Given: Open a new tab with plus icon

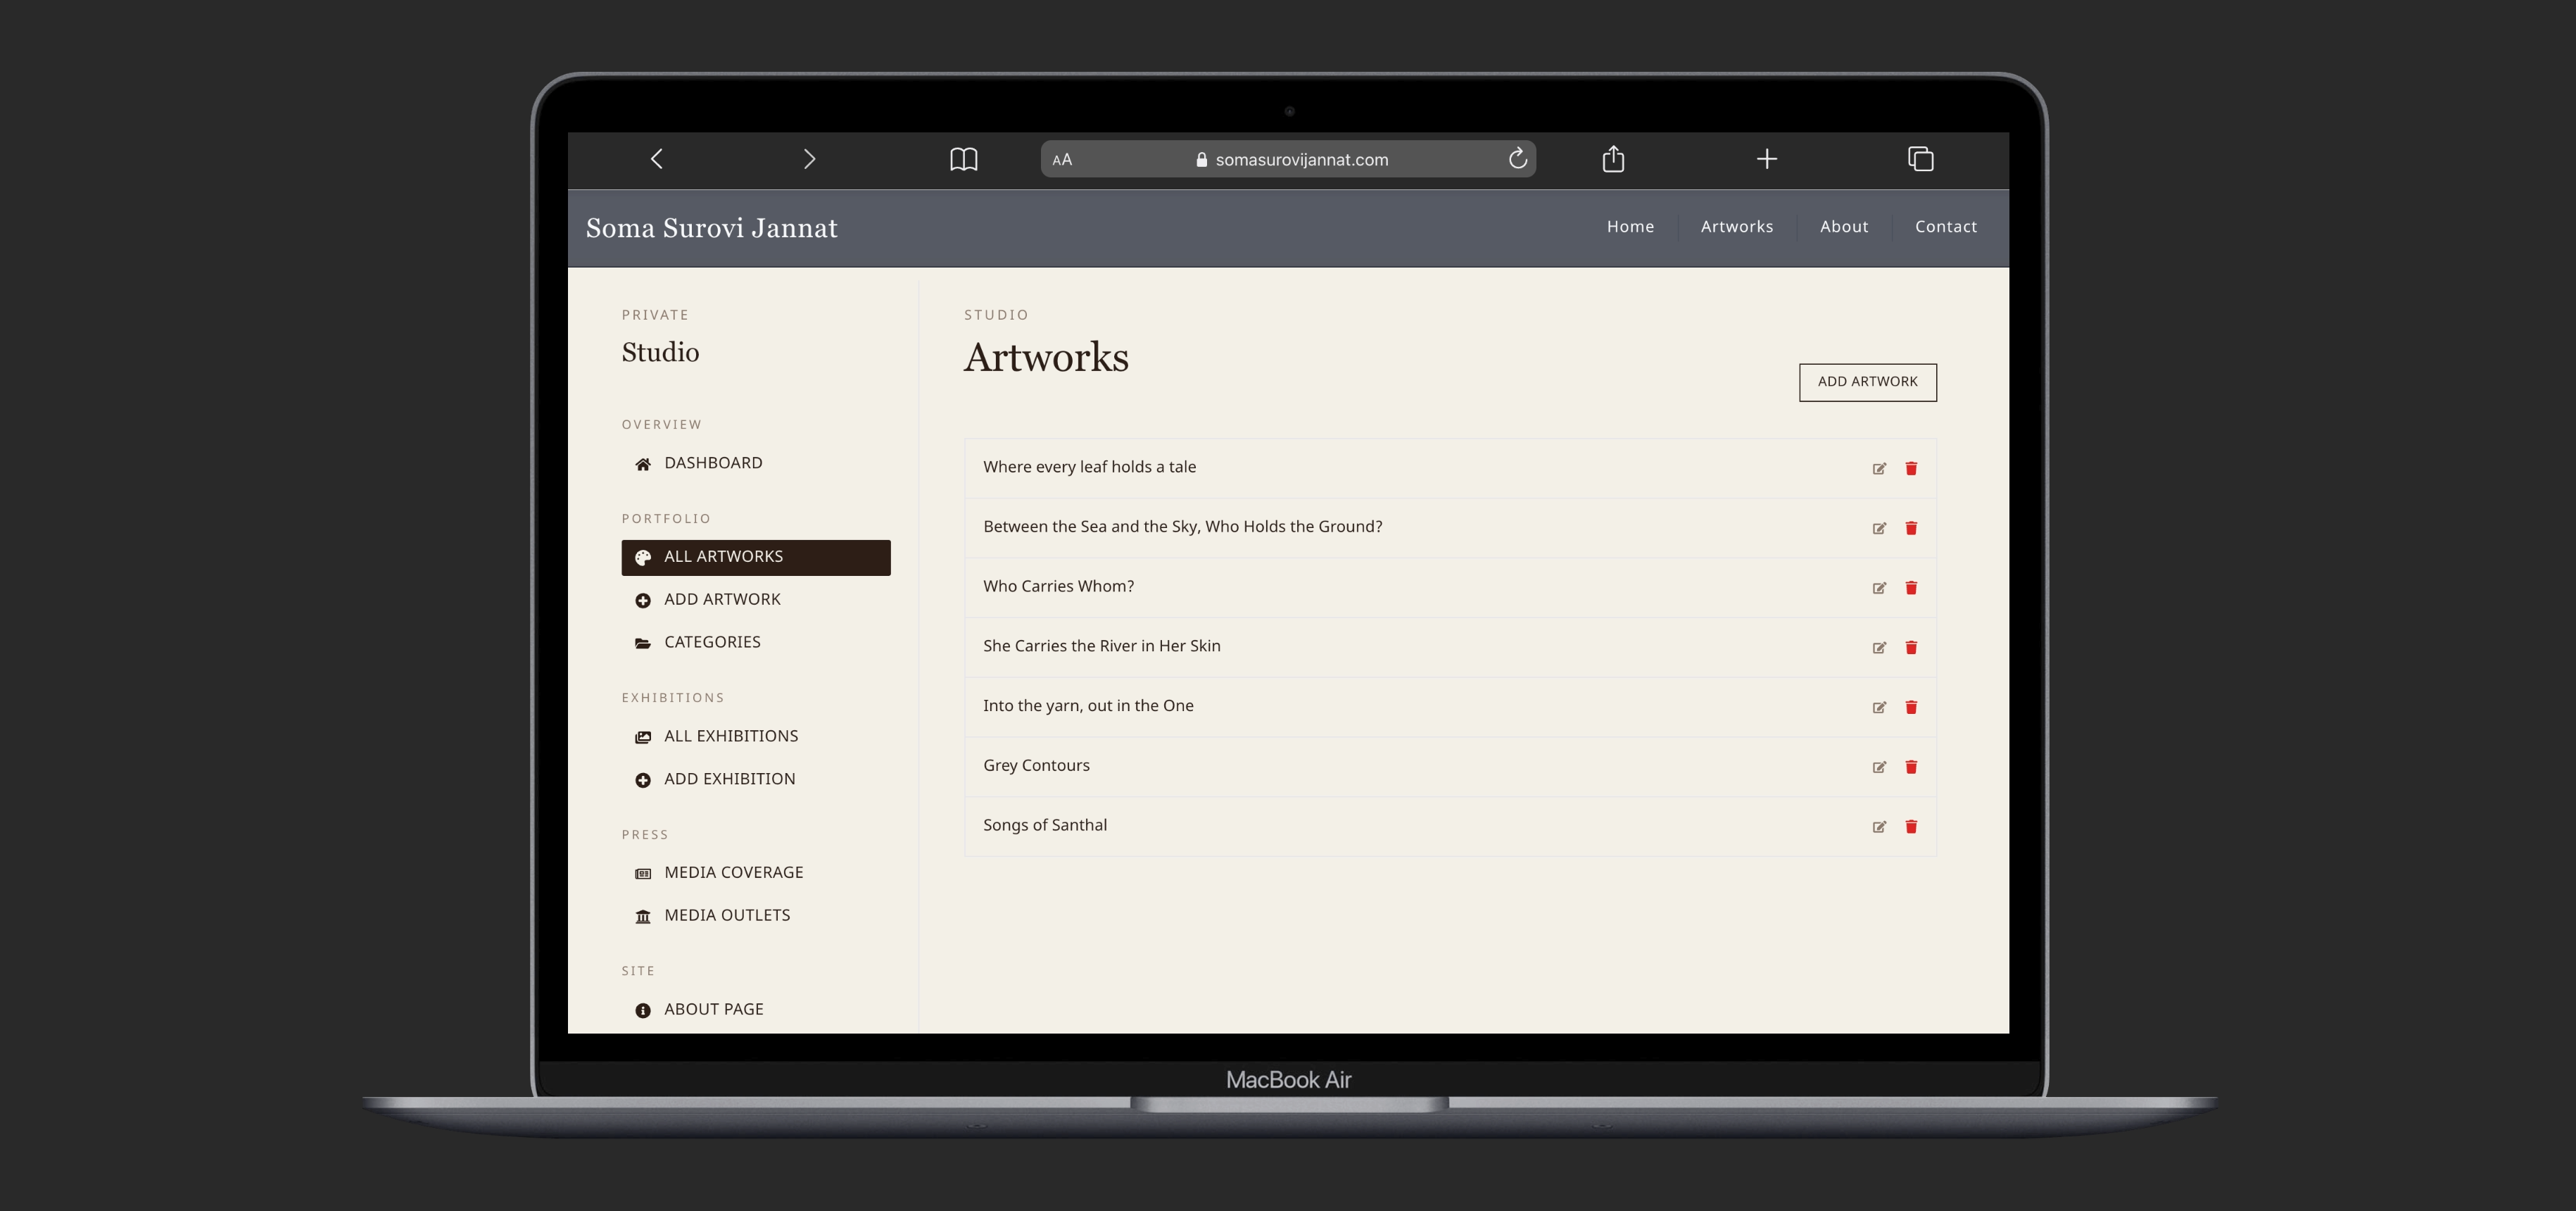Looking at the screenshot, I should coord(1767,159).
